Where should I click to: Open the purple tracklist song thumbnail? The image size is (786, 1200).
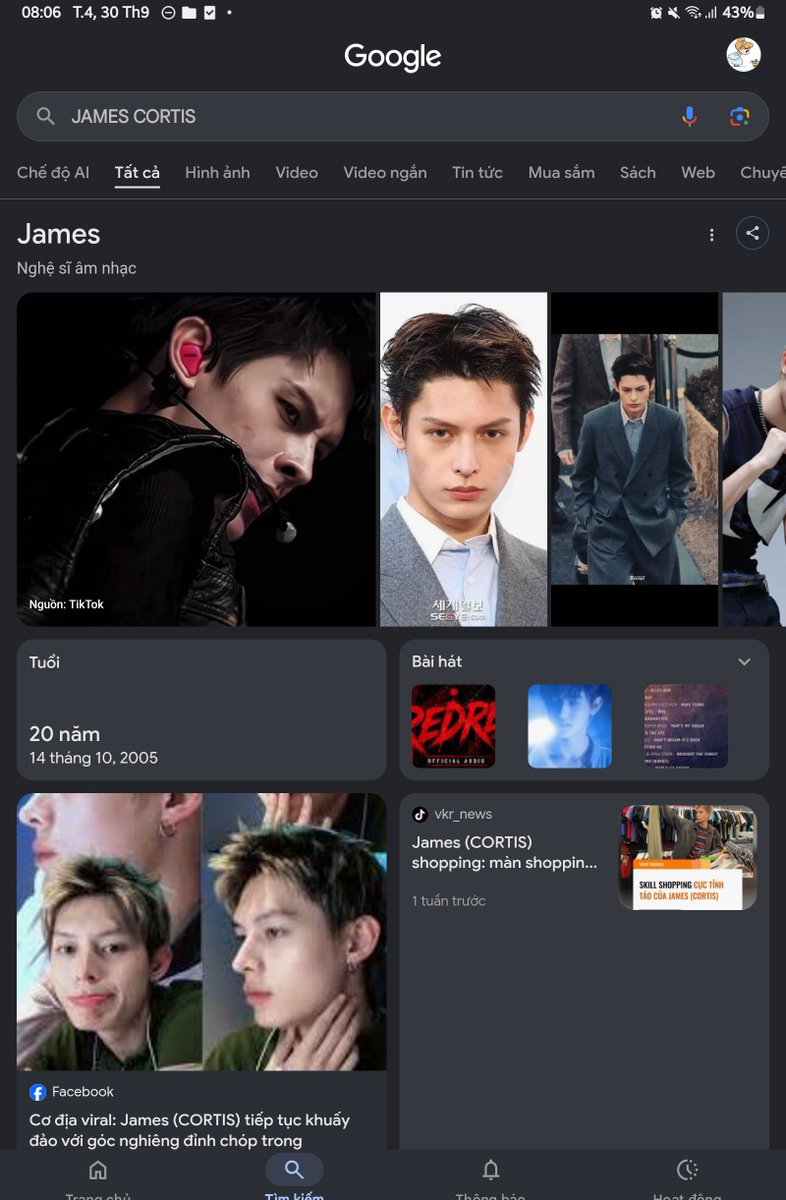[x=686, y=726]
